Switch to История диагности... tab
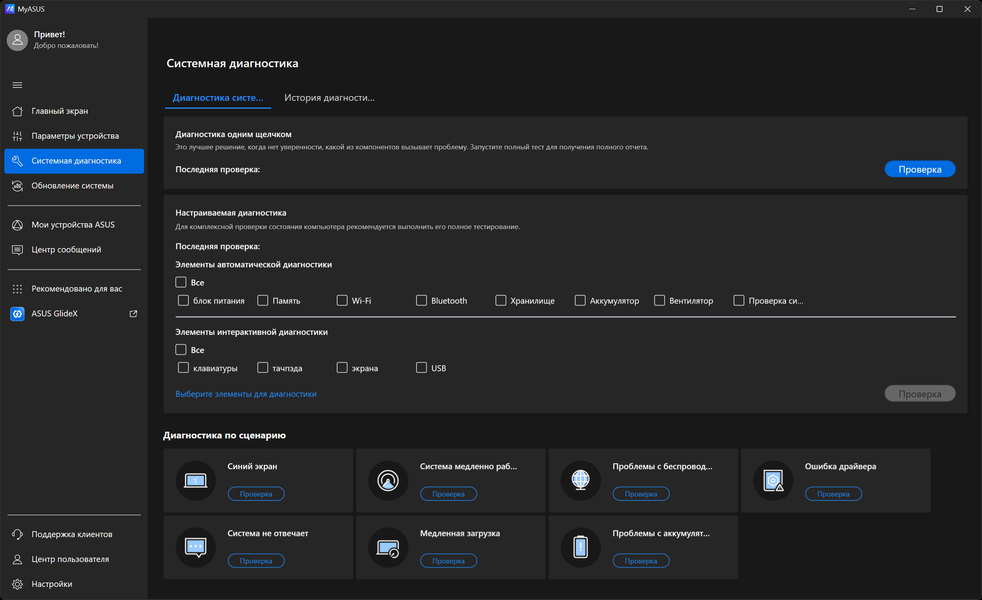The width and height of the screenshot is (982, 600). (329, 98)
